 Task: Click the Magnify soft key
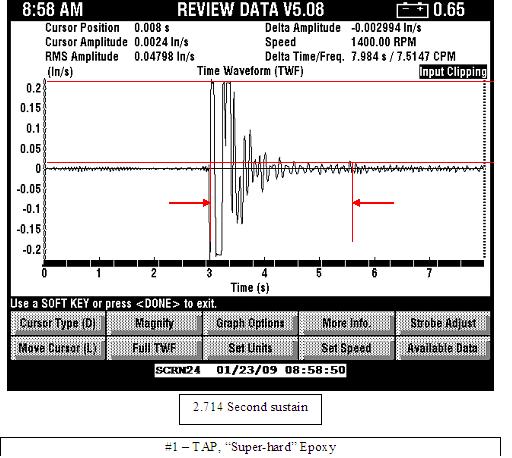coord(154,323)
